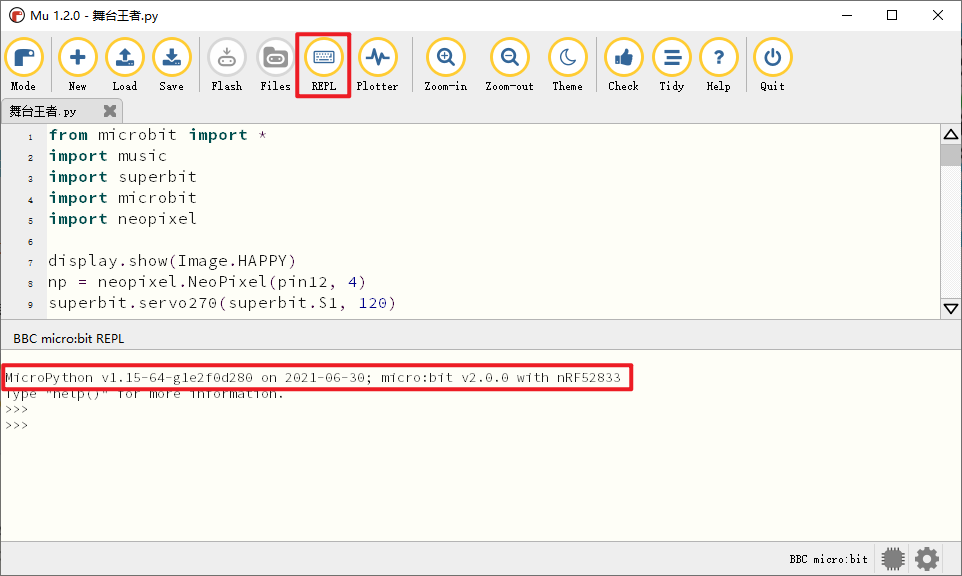Image resolution: width=962 pixels, height=576 pixels.
Task: Create a New file
Action: [x=77, y=64]
